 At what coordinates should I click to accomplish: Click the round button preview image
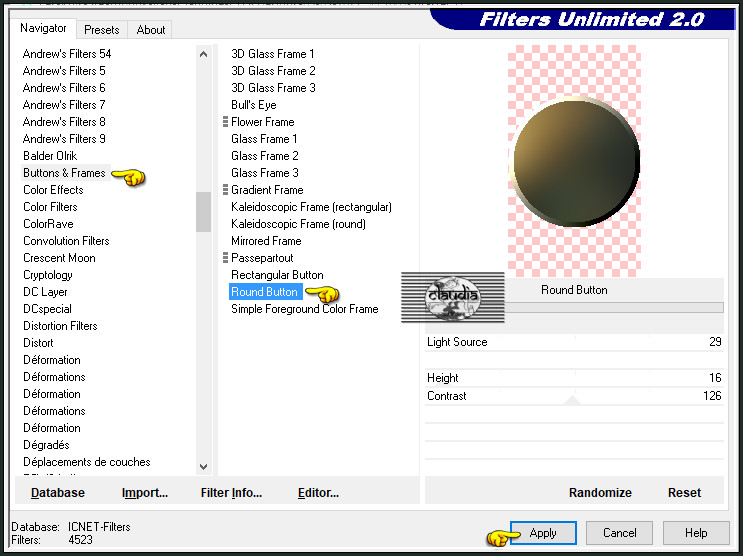575,161
